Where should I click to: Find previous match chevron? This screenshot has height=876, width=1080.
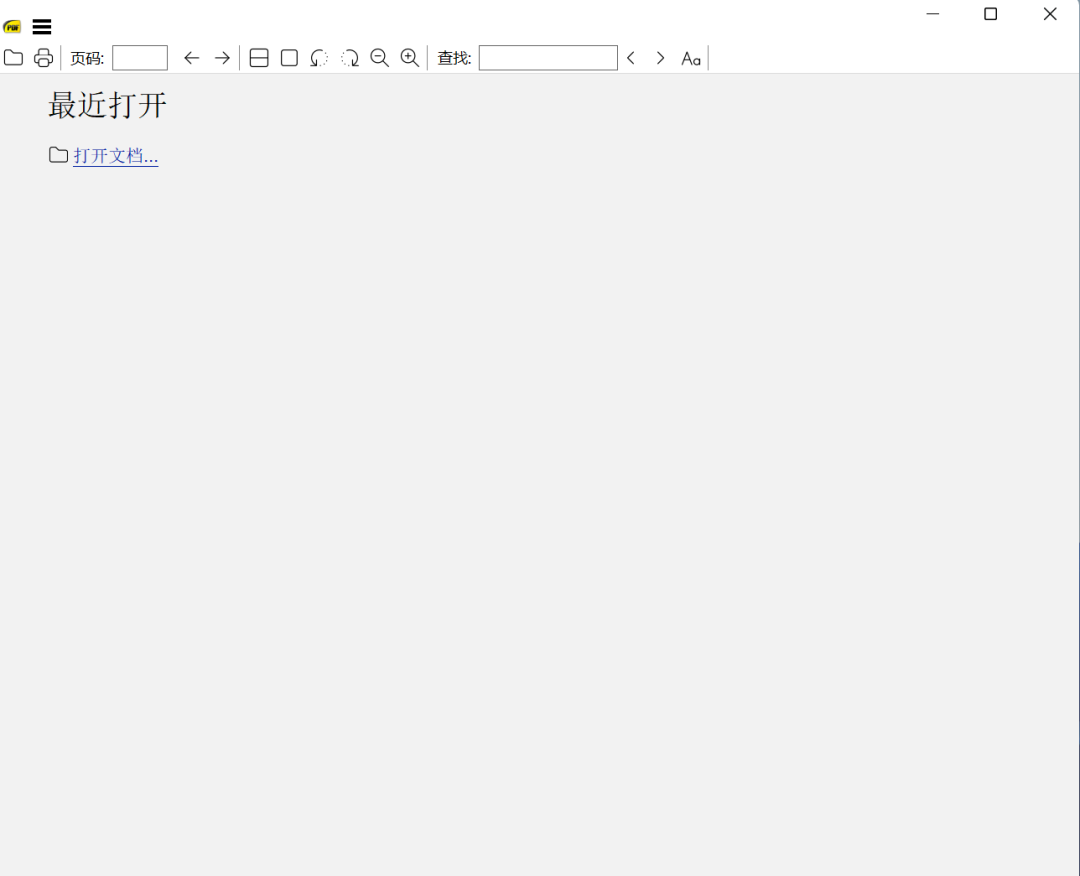click(x=631, y=58)
